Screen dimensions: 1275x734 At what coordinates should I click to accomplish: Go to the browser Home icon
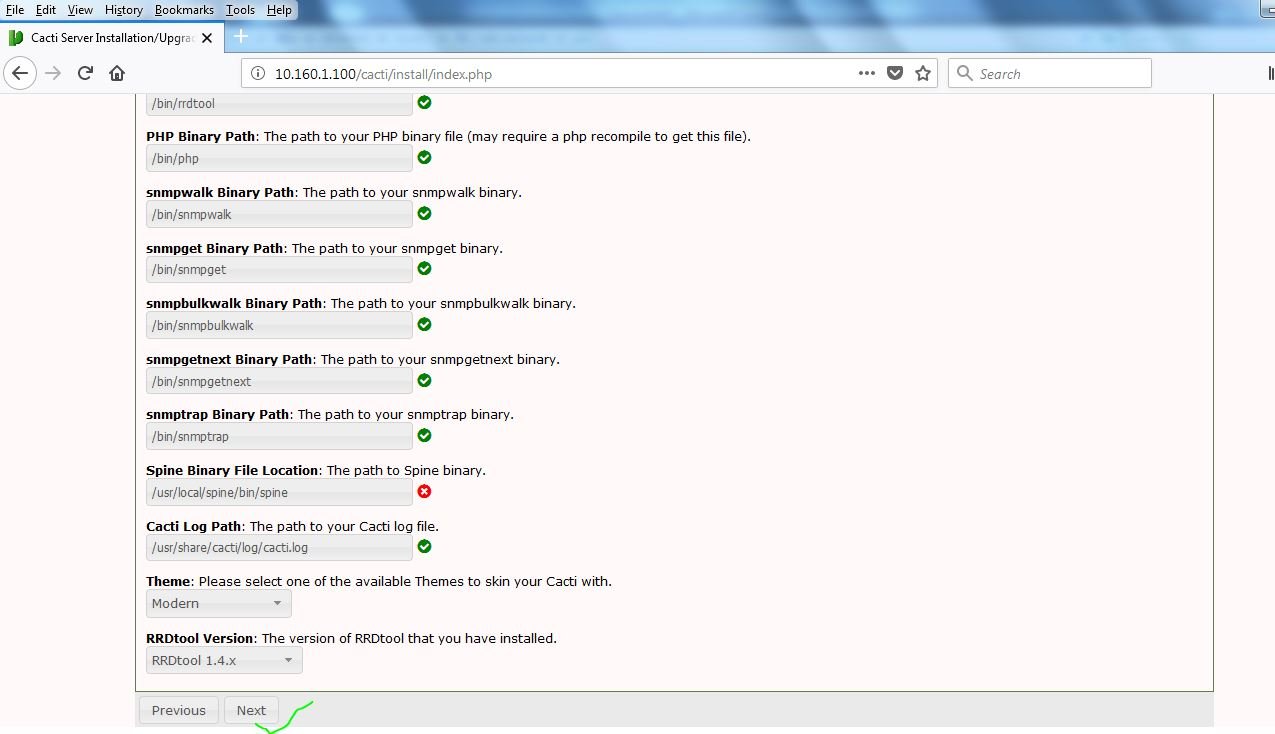[x=117, y=73]
